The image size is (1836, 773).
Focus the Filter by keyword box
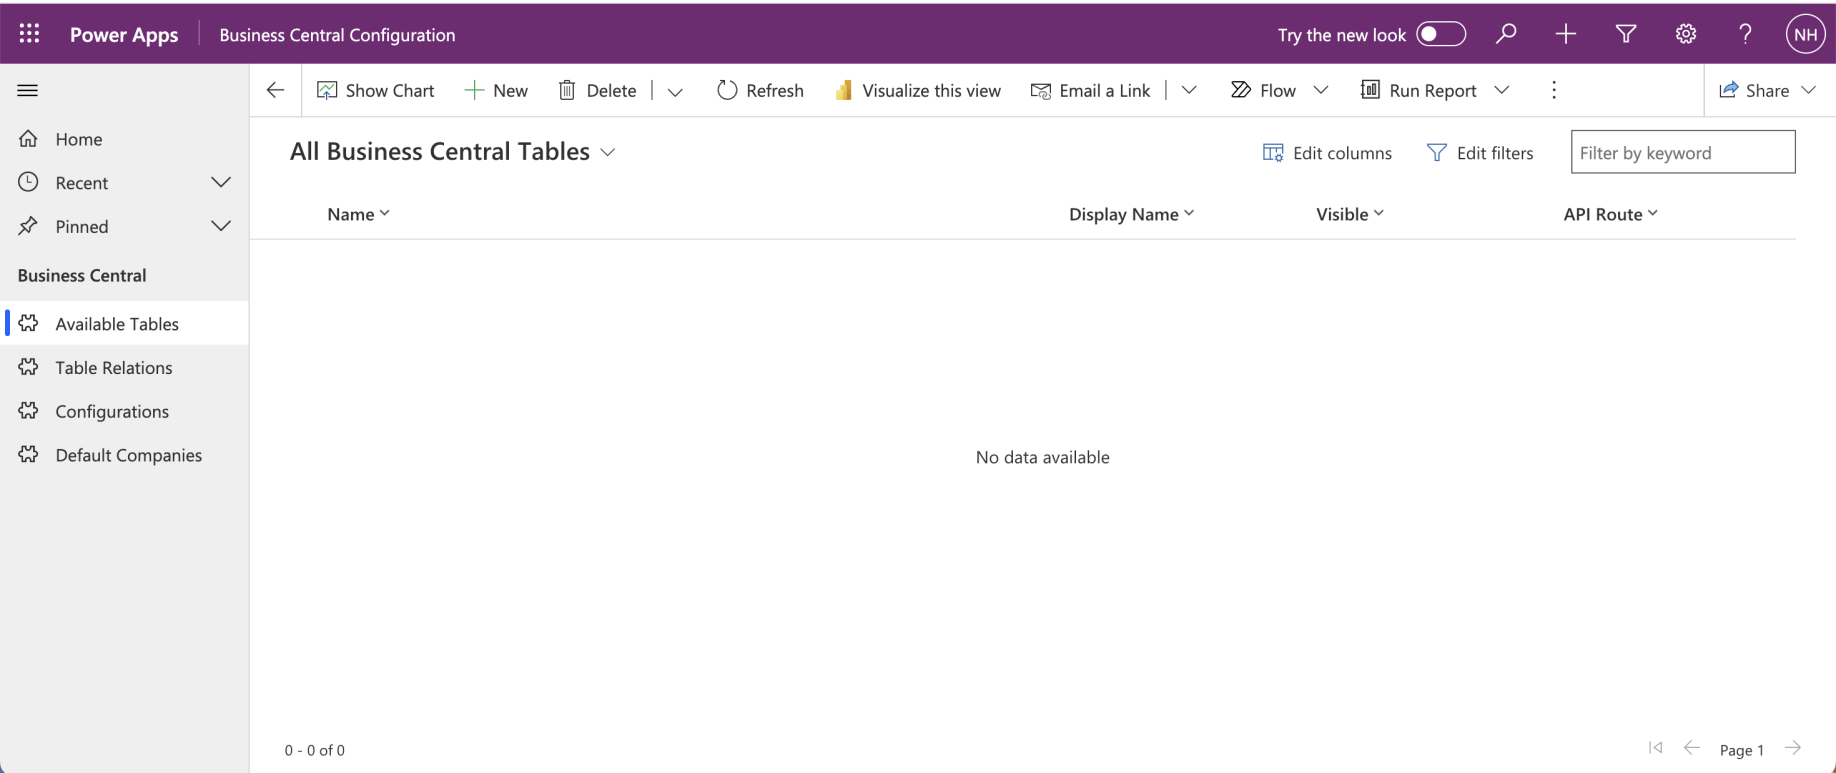pyautogui.click(x=1683, y=152)
